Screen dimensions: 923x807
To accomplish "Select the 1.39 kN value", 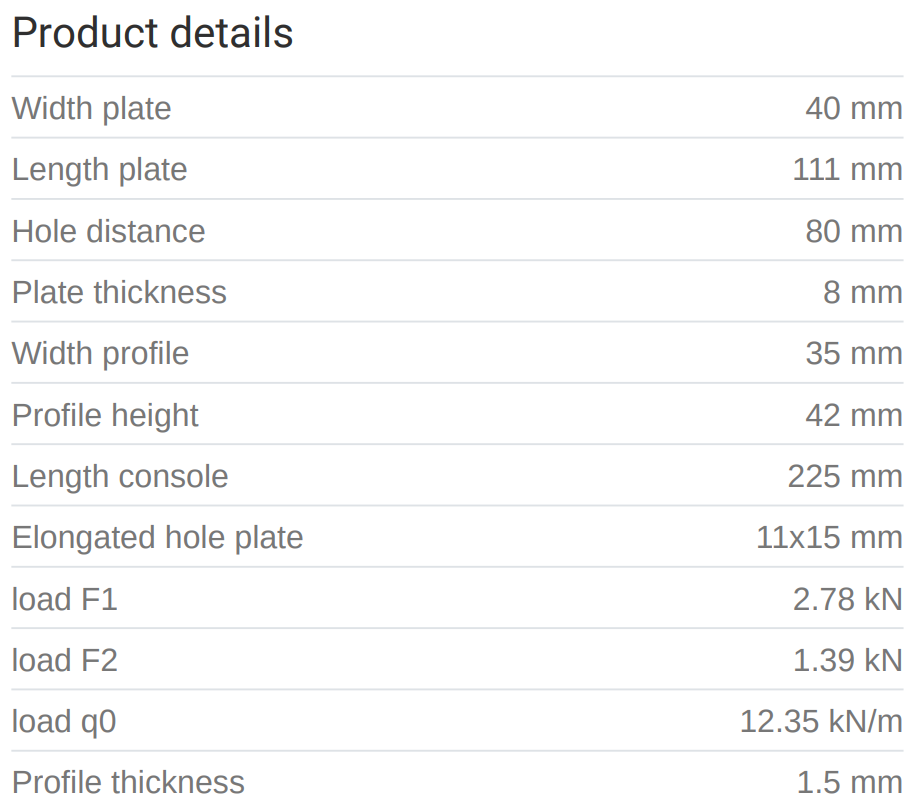I will point(847,660).
